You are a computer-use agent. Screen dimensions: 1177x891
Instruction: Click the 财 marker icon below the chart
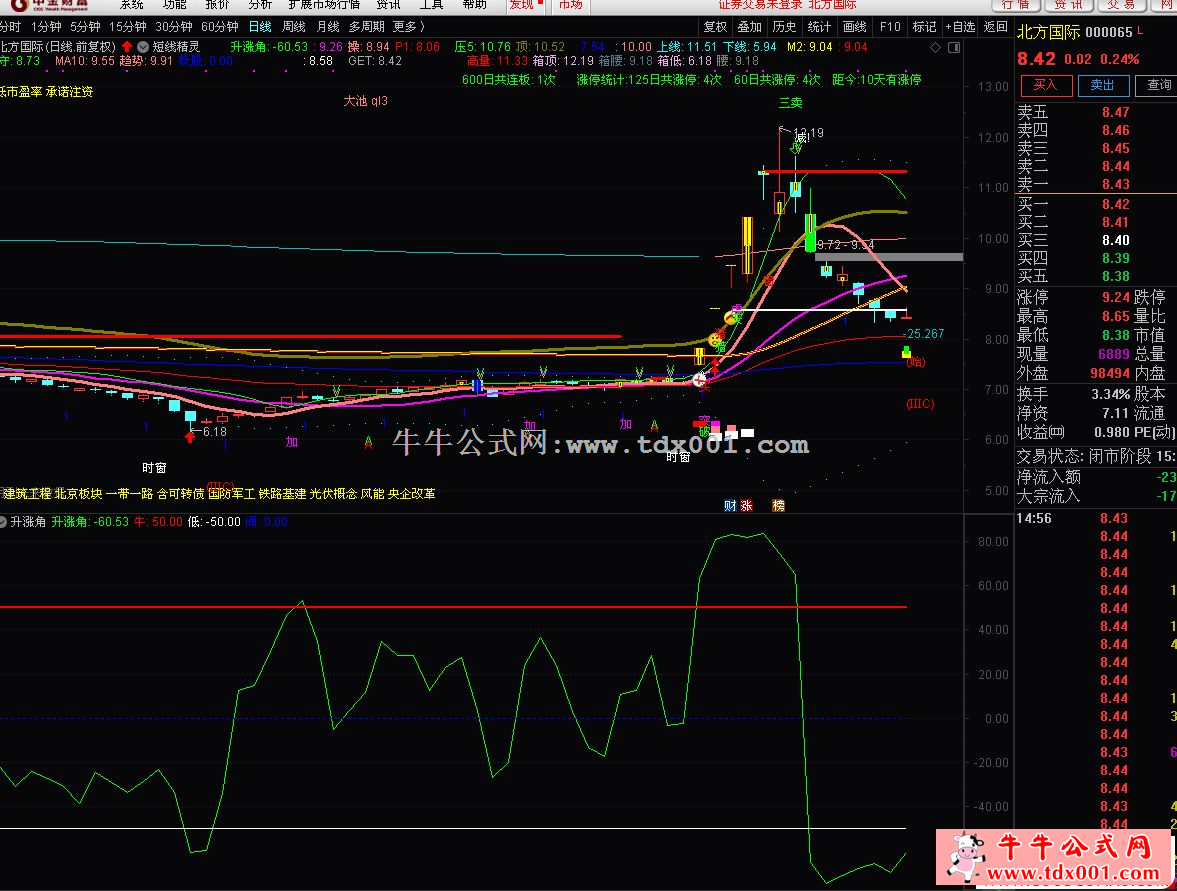point(730,505)
